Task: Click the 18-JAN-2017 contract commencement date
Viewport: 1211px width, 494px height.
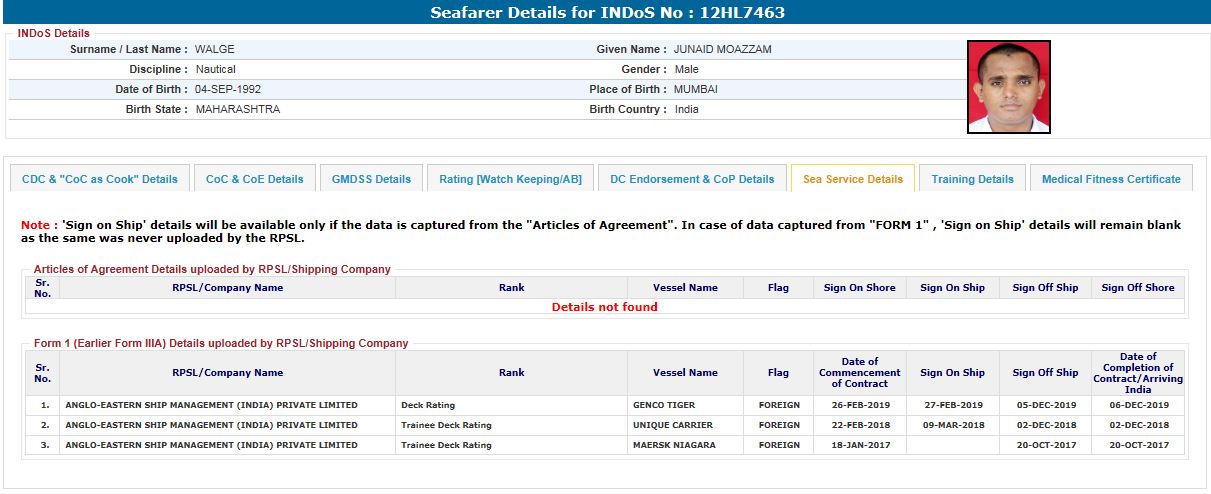Action: [859, 445]
